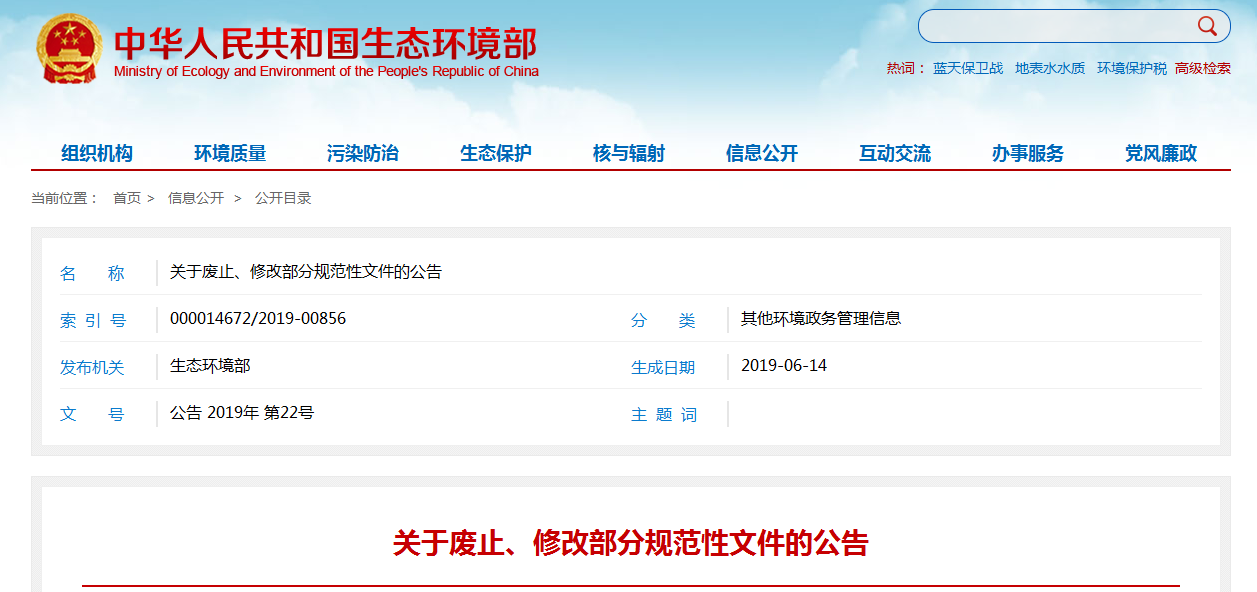The width and height of the screenshot is (1257, 592).
Task: Click inside the search input box
Action: pos(1055,26)
